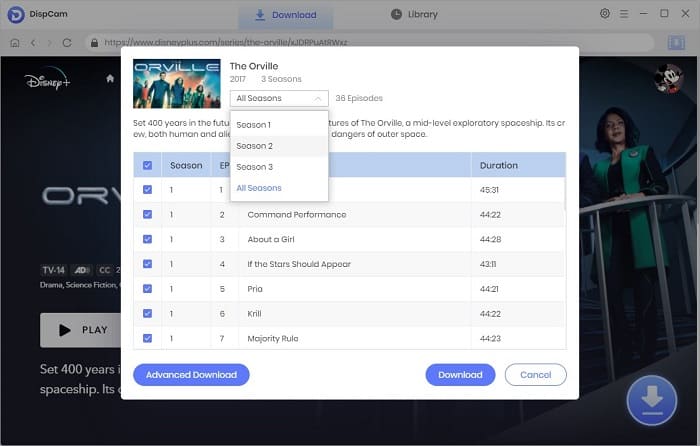Click the 44:21 duration value

489,289
